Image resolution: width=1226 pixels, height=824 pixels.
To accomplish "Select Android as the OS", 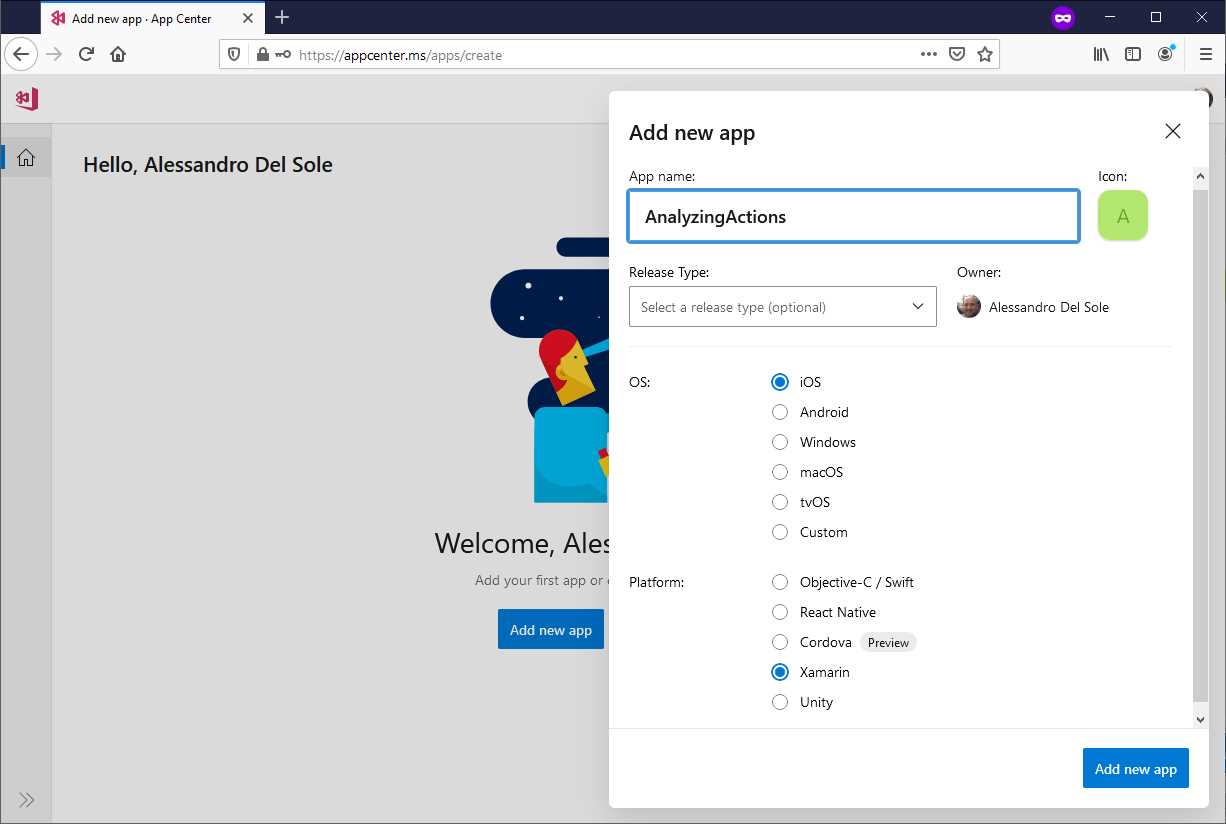I will point(780,412).
